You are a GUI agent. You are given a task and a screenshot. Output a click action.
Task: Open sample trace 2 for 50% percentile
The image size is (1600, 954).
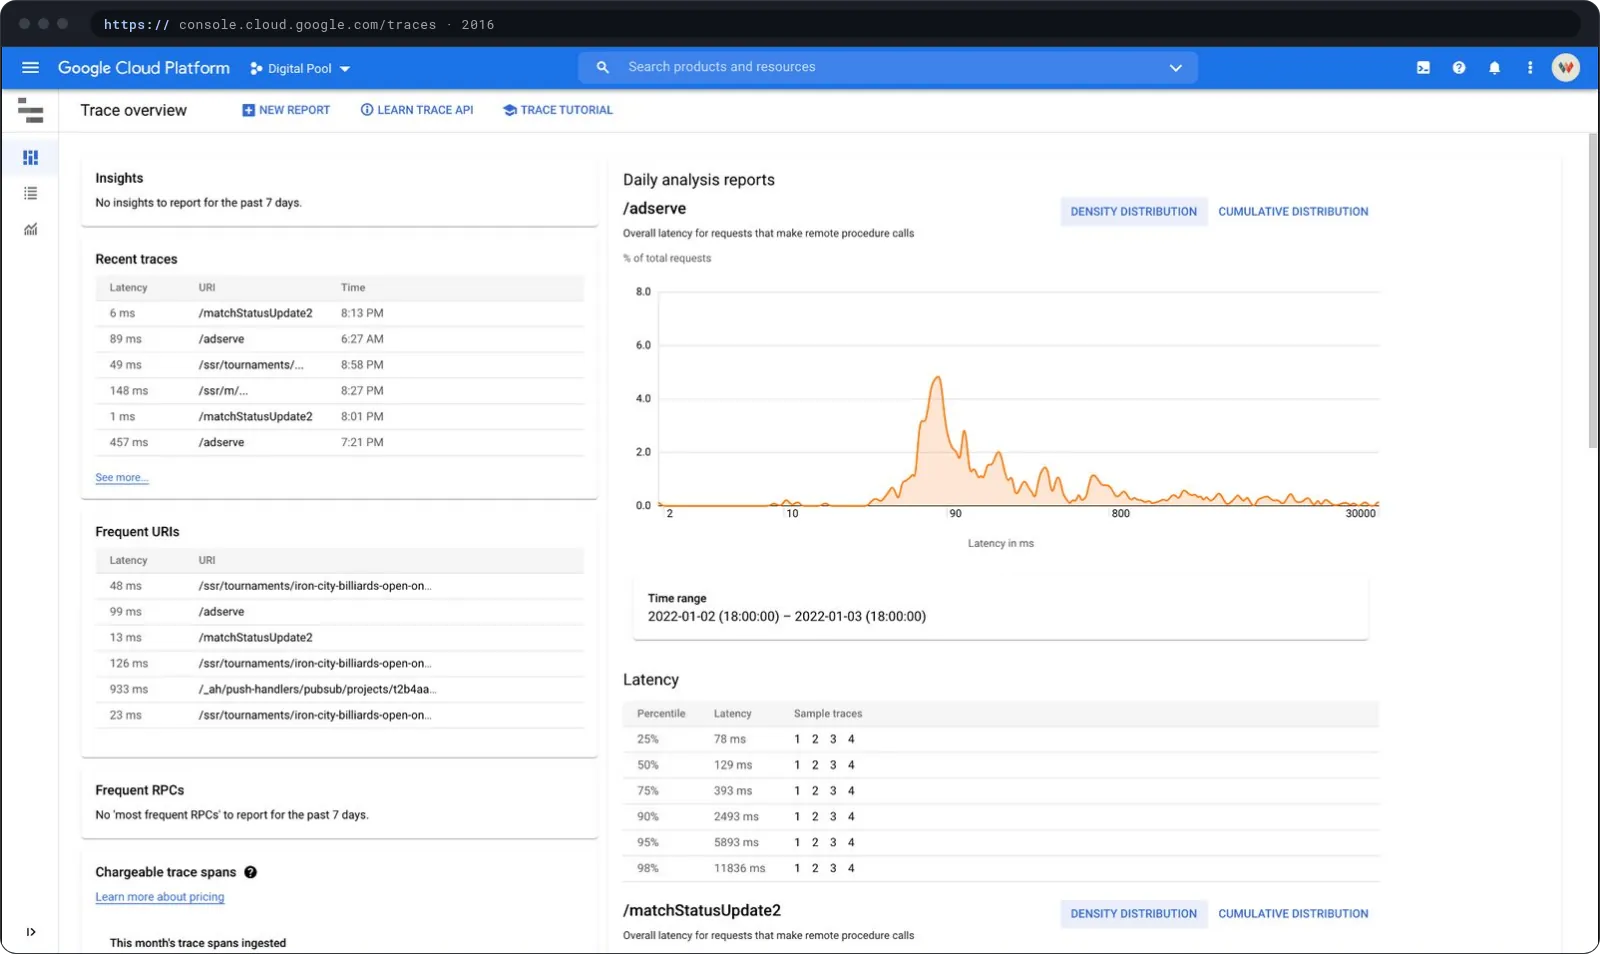(x=815, y=765)
